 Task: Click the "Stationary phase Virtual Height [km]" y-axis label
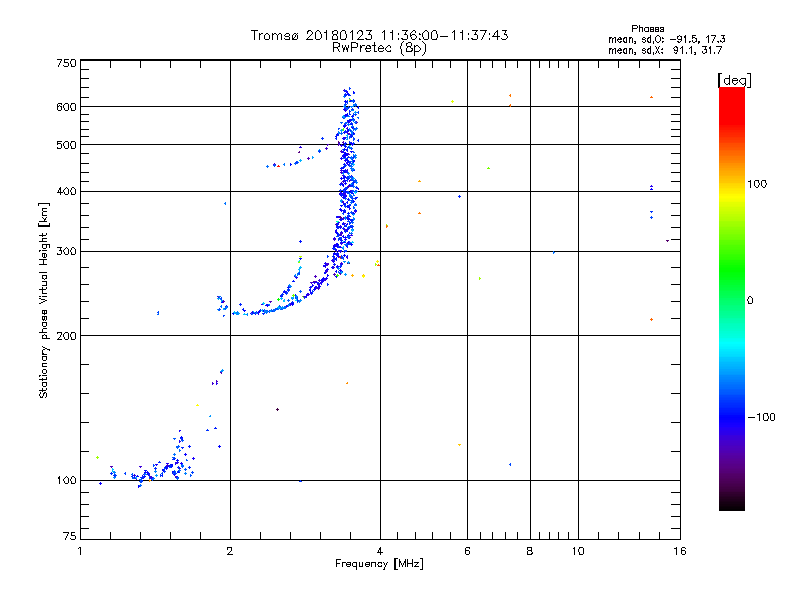[43, 300]
